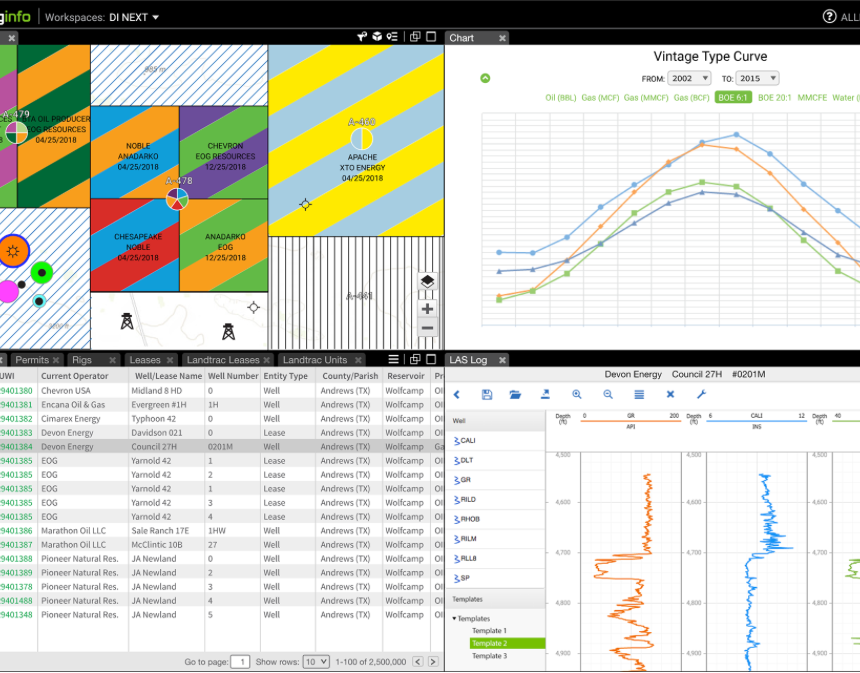Open the help question mark icon

click(x=829, y=16)
